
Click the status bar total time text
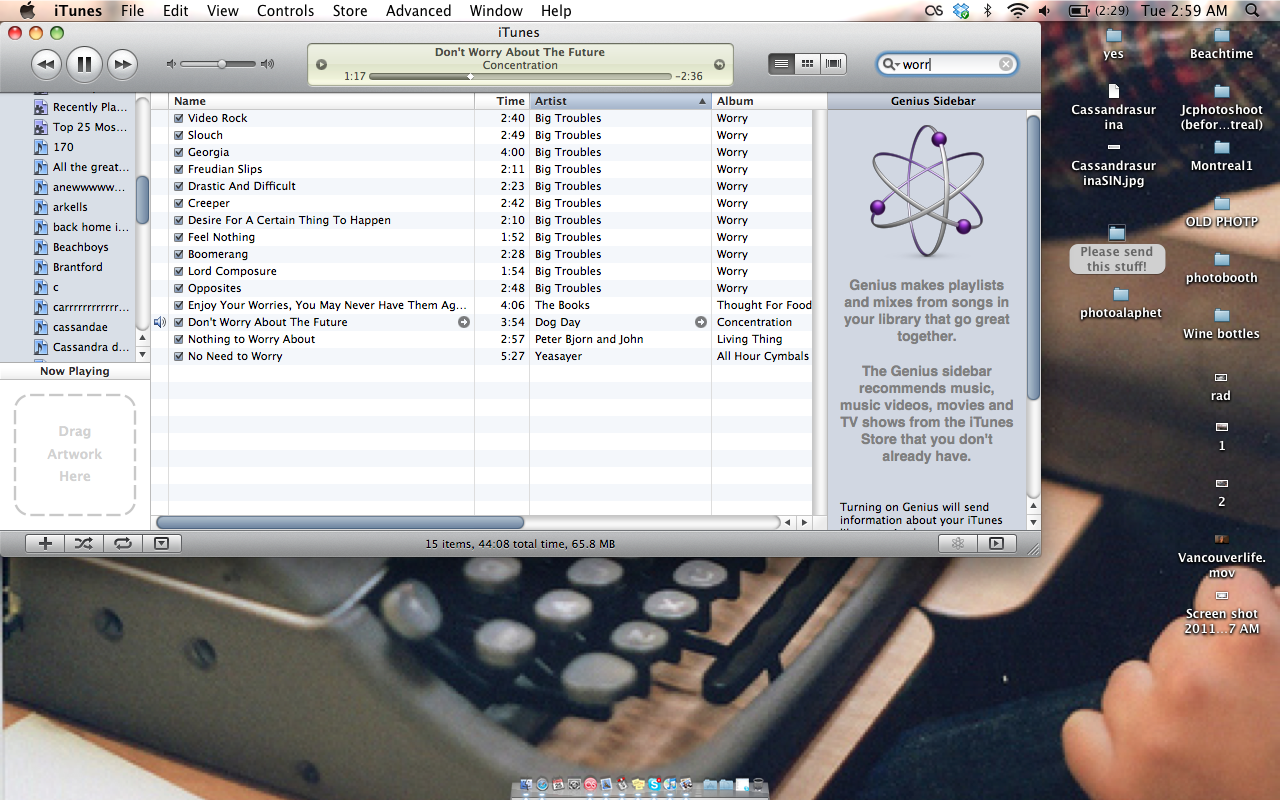520,544
